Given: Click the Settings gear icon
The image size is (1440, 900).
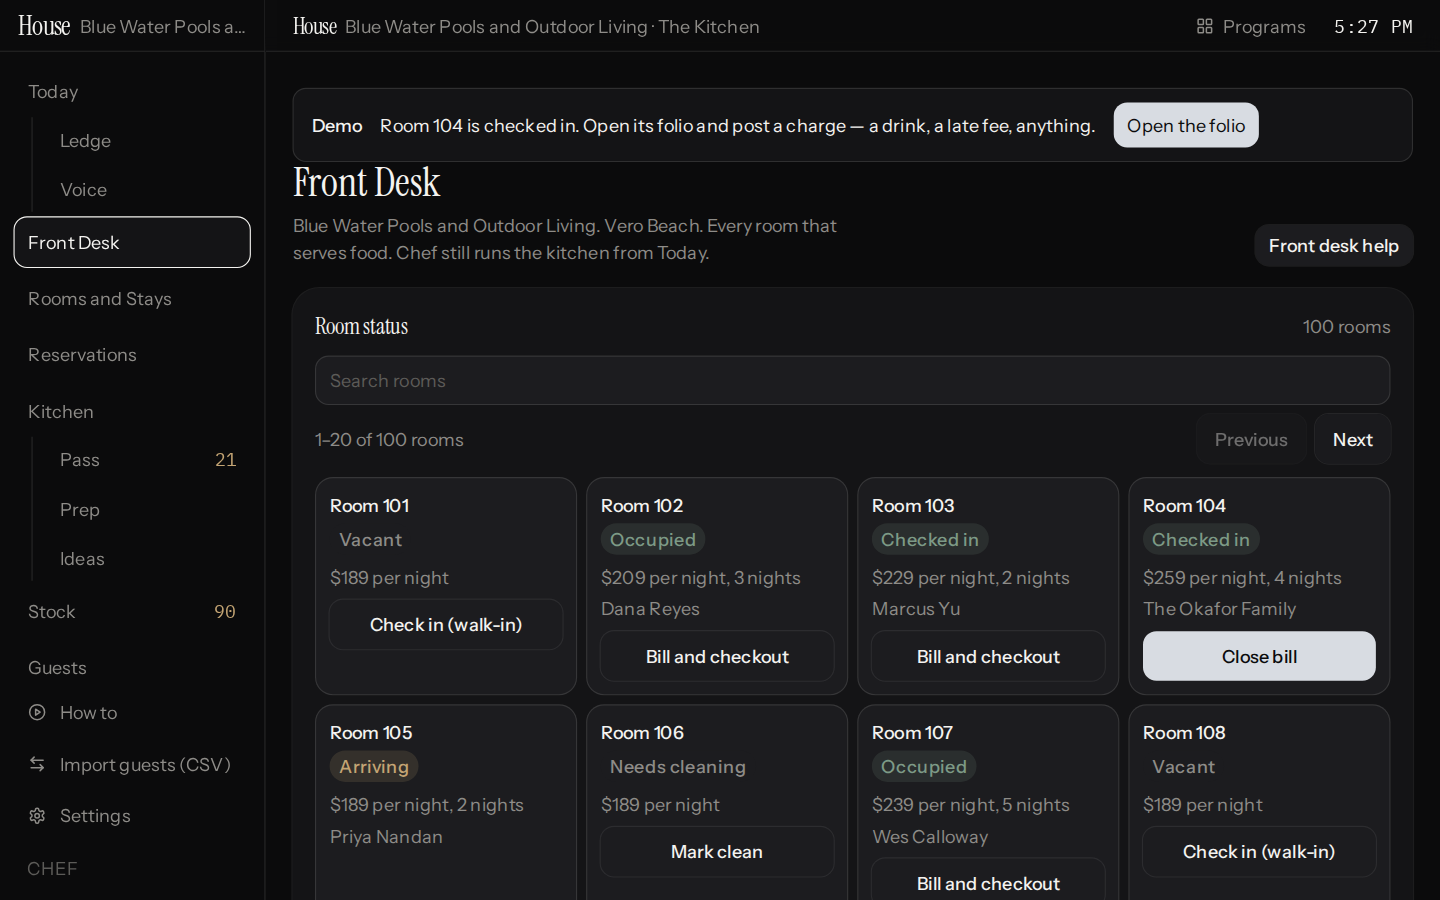Looking at the screenshot, I should coord(37,816).
